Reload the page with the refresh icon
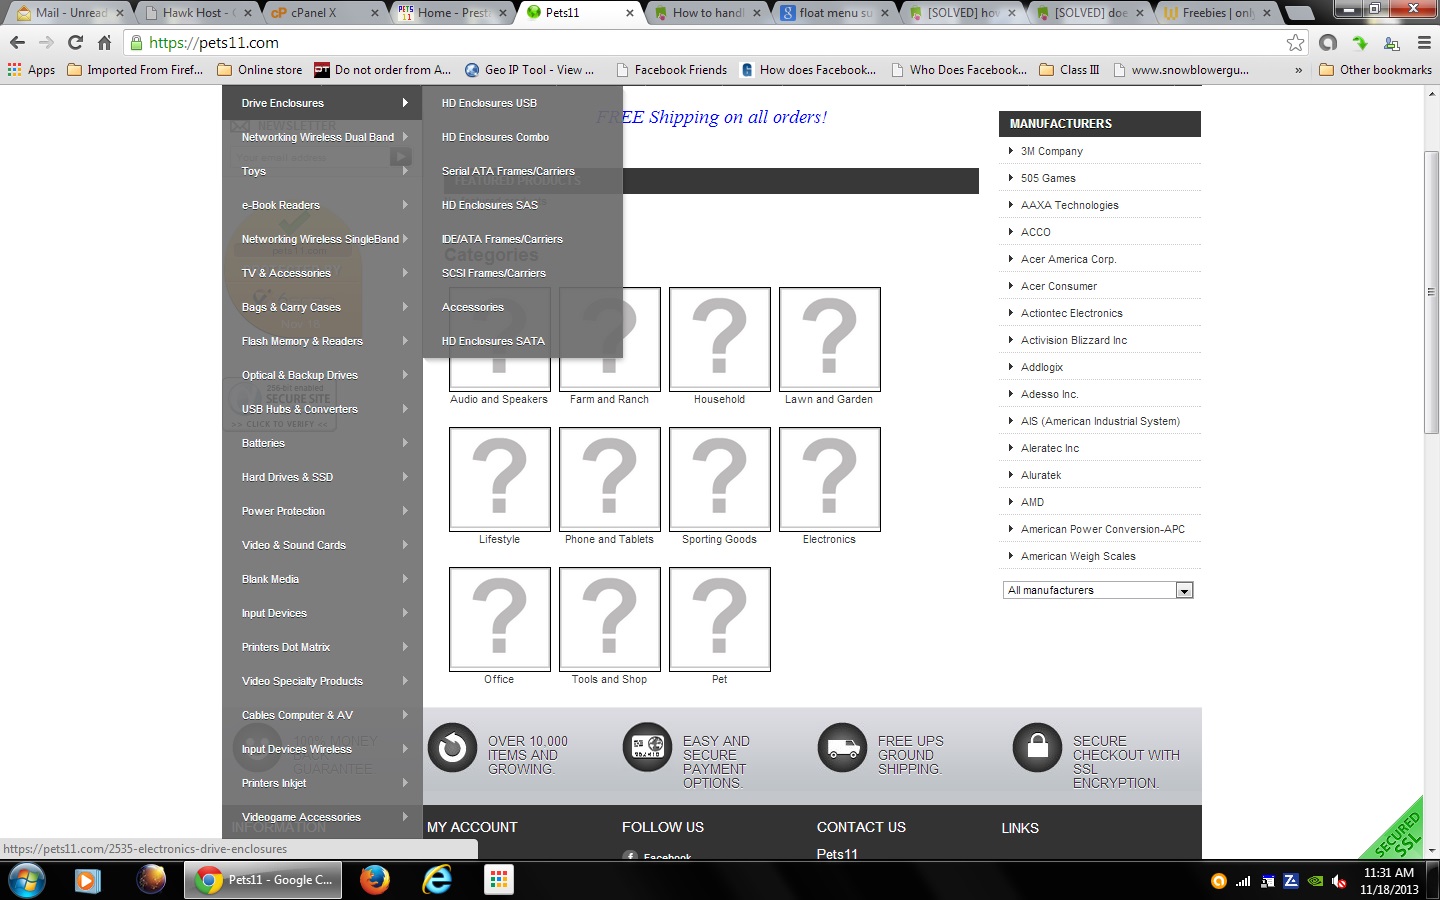 point(75,42)
